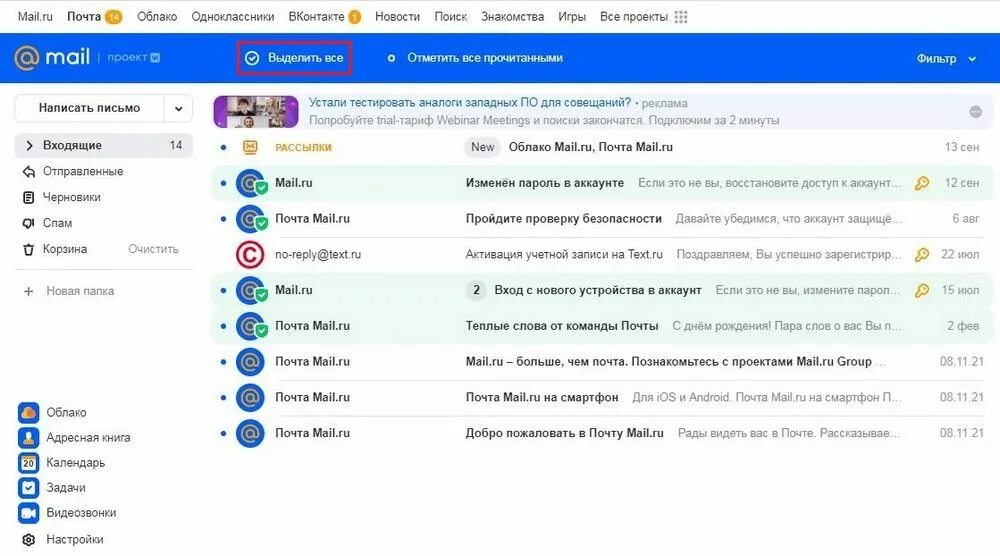Open the all projects grid icon
The width and height of the screenshot is (1000, 556).
click(680, 17)
